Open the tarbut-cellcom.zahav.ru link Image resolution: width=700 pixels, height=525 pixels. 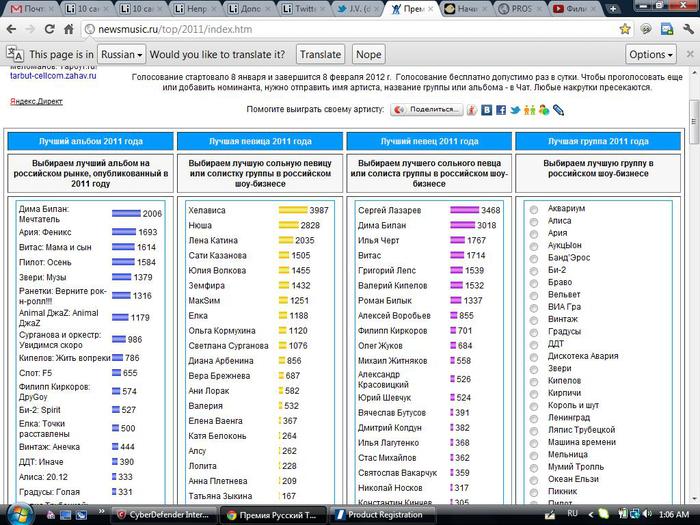click(53, 75)
